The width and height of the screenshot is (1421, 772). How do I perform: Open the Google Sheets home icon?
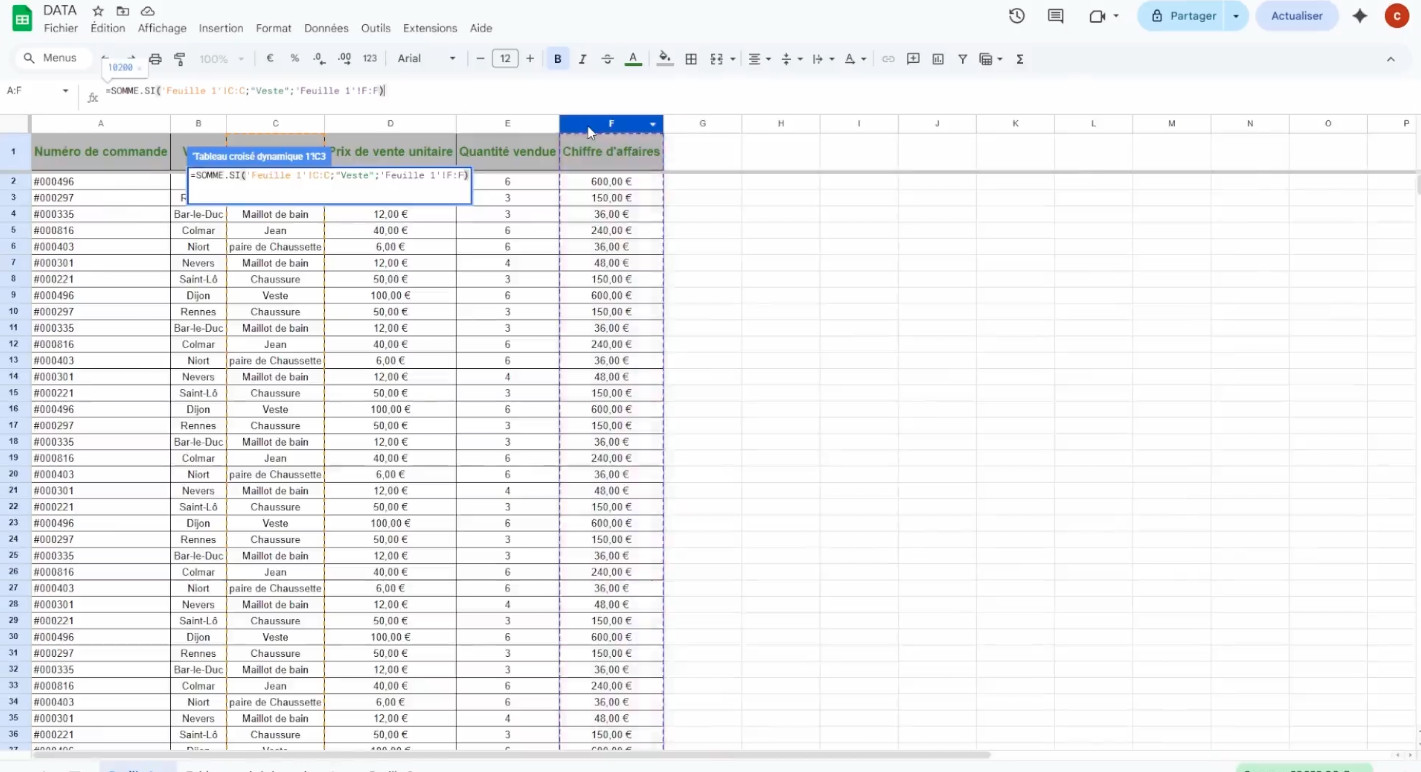[22, 18]
